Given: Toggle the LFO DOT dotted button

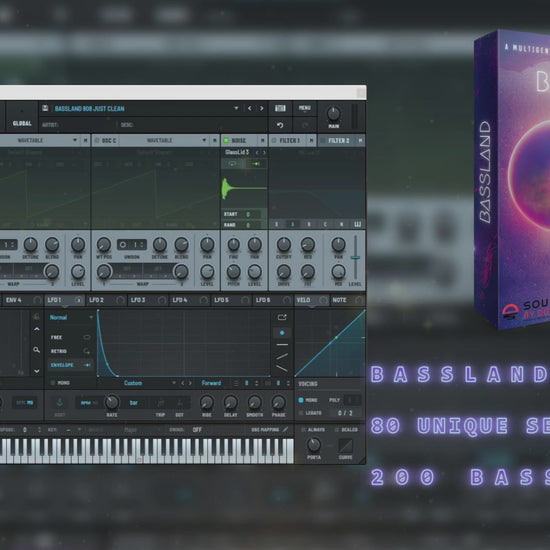Looking at the screenshot, I should 179,403.
